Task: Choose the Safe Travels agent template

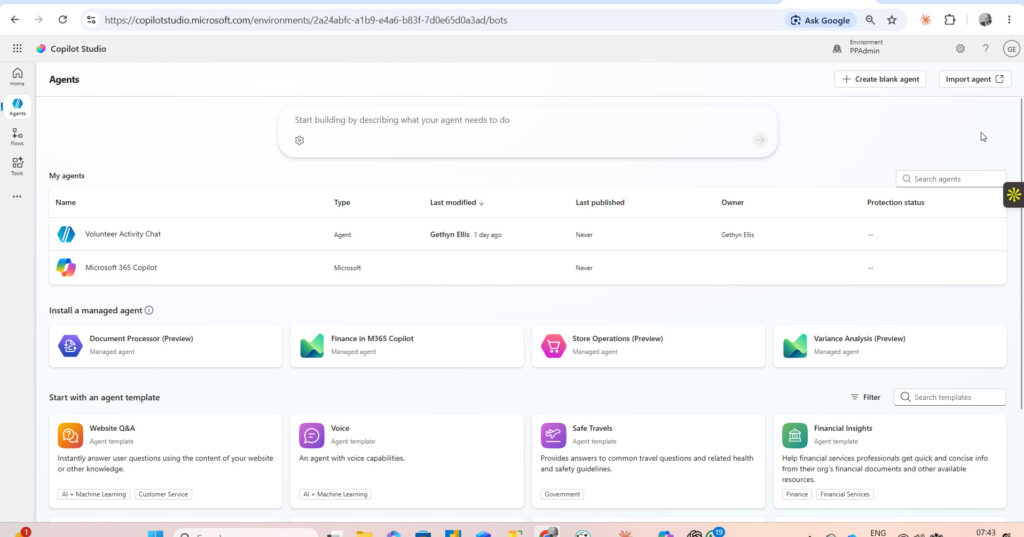Action: tap(648, 461)
